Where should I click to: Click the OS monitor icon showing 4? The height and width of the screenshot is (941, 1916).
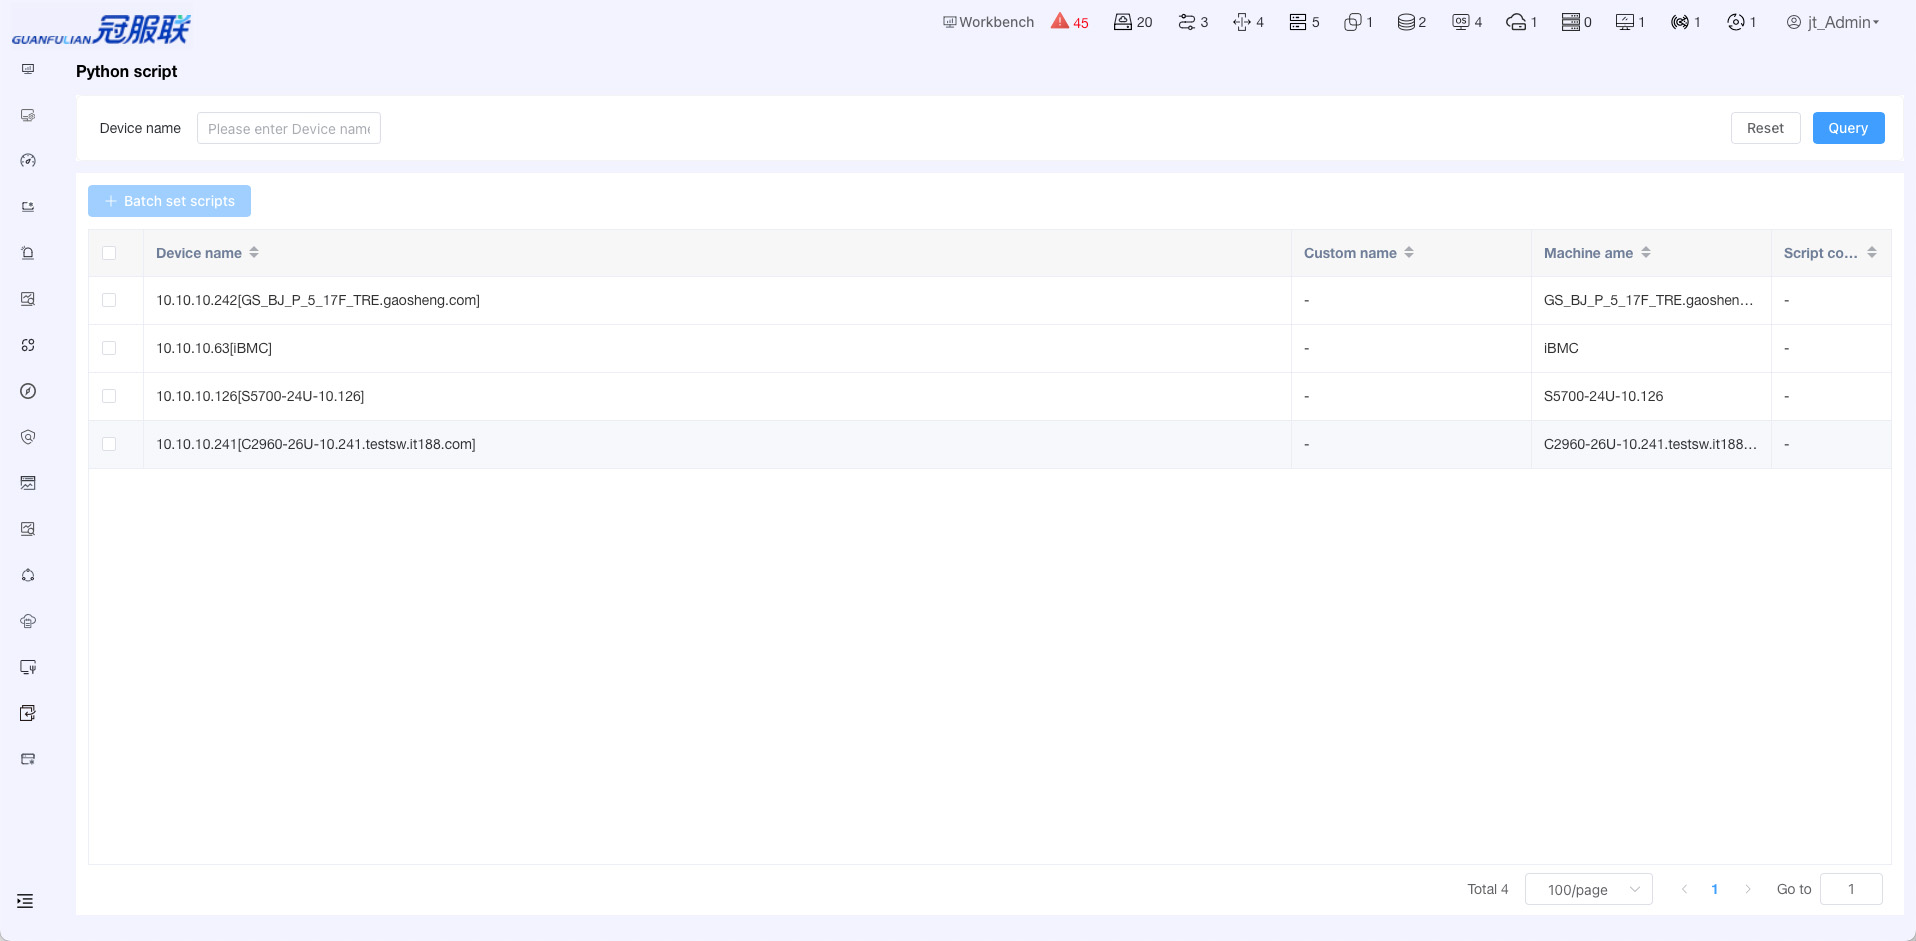tap(1466, 22)
